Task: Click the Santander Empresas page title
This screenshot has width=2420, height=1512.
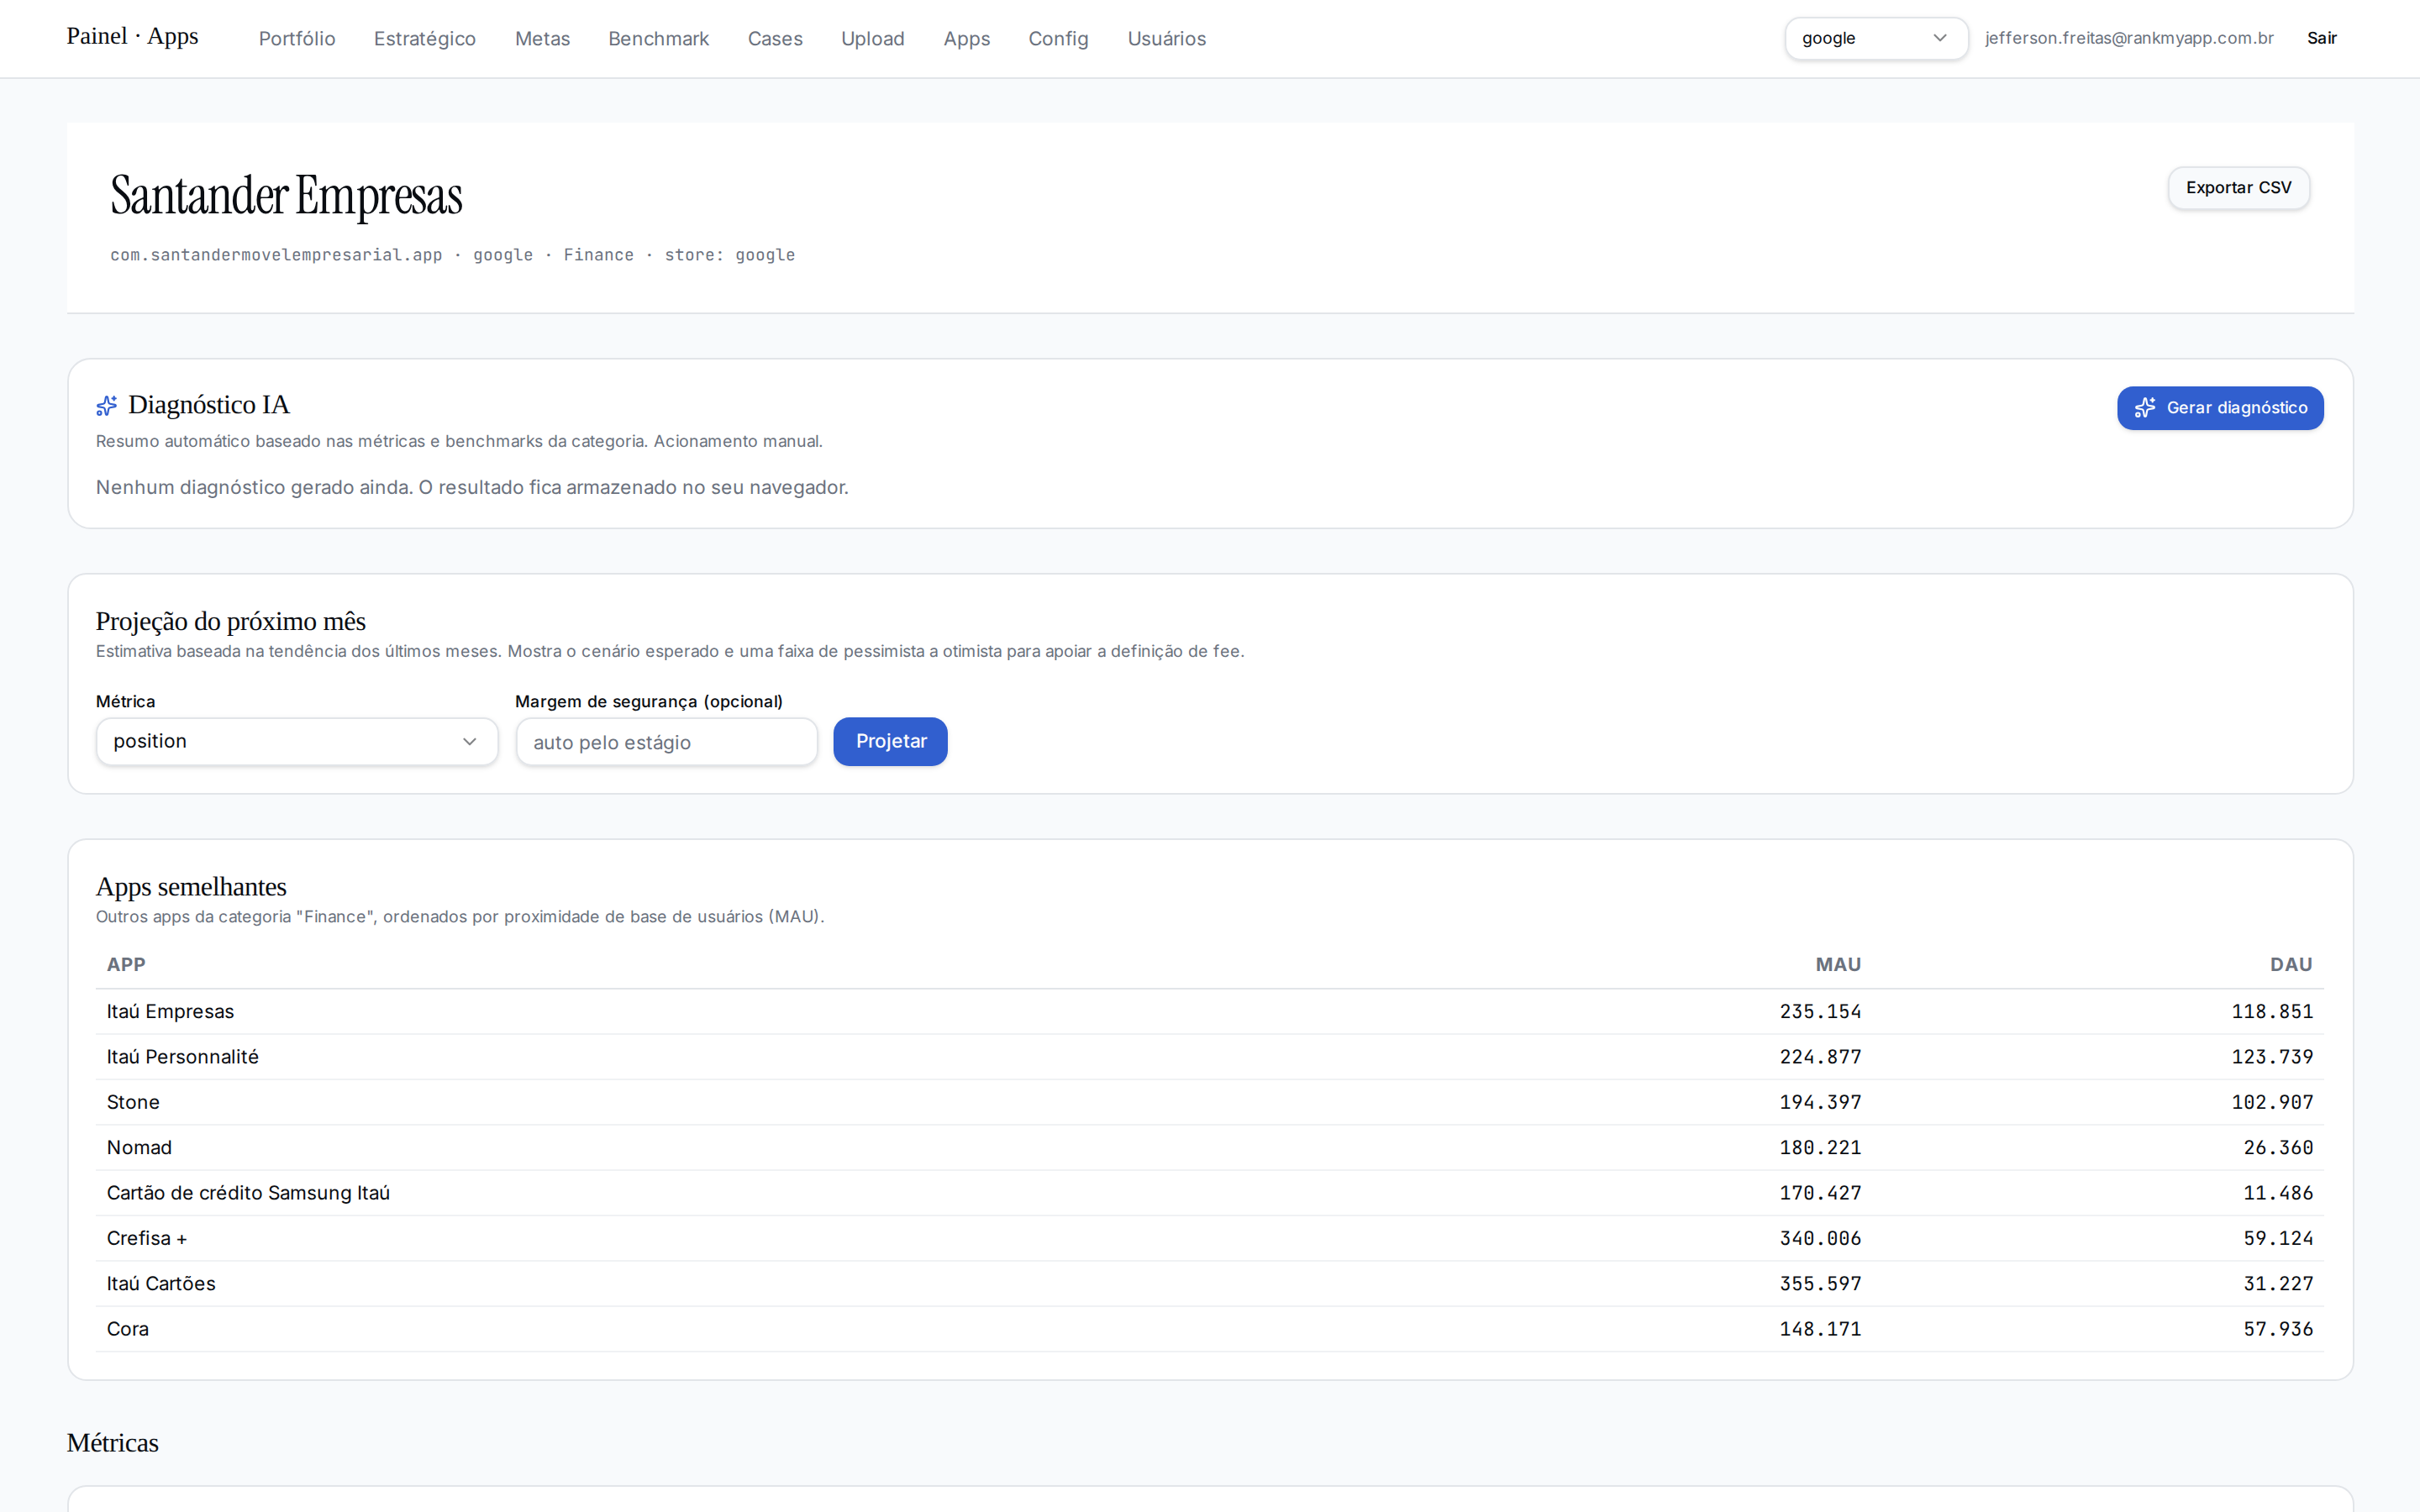Action: [x=286, y=196]
